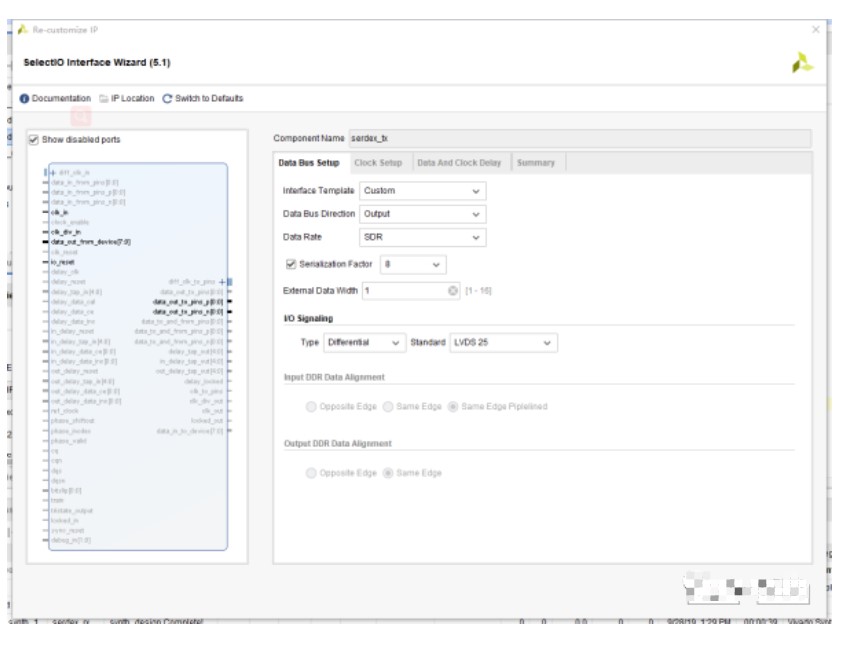841x645 pixels.
Task: Toggle Show disabled ports checkbox
Action: point(34,140)
